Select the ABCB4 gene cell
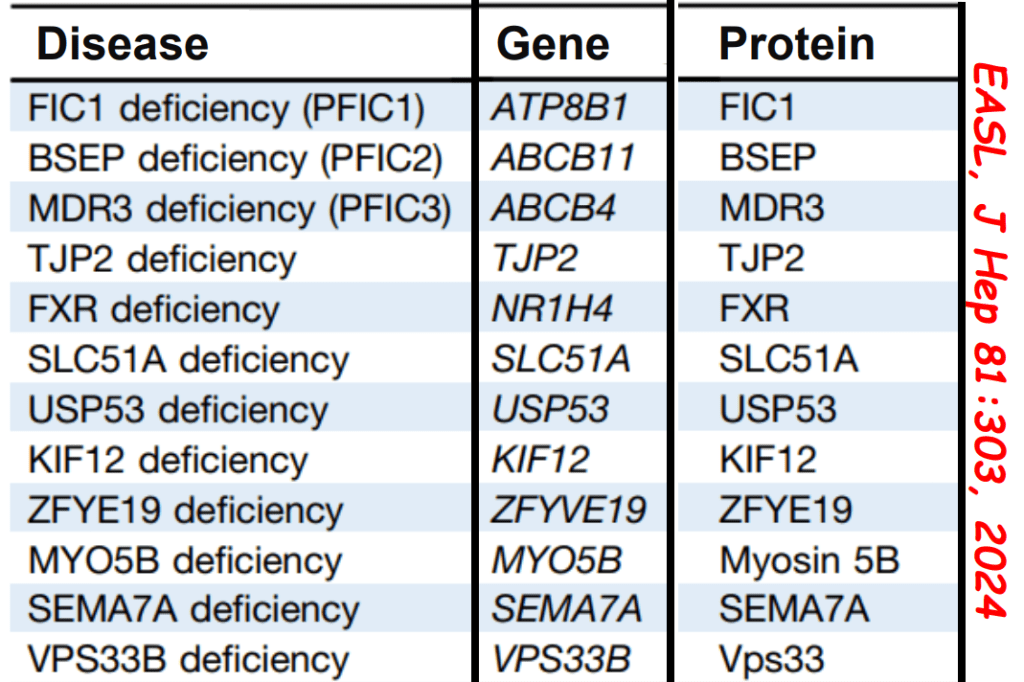Image resolution: width=1024 pixels, height=682 pixels. (553, 209)
